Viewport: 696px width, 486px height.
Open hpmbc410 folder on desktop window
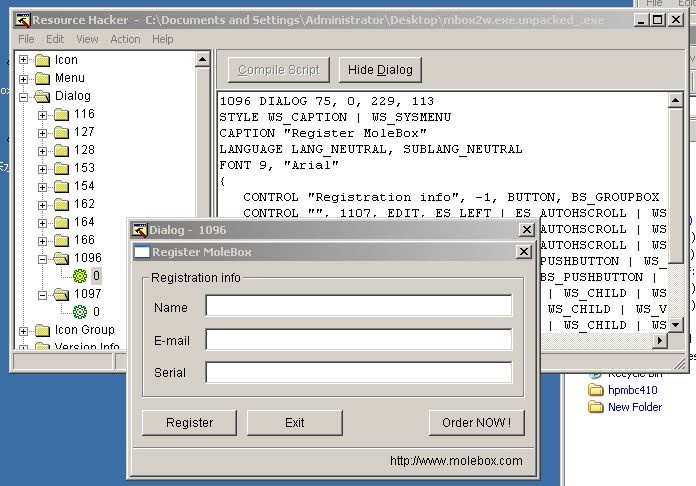tap(633, 390)
